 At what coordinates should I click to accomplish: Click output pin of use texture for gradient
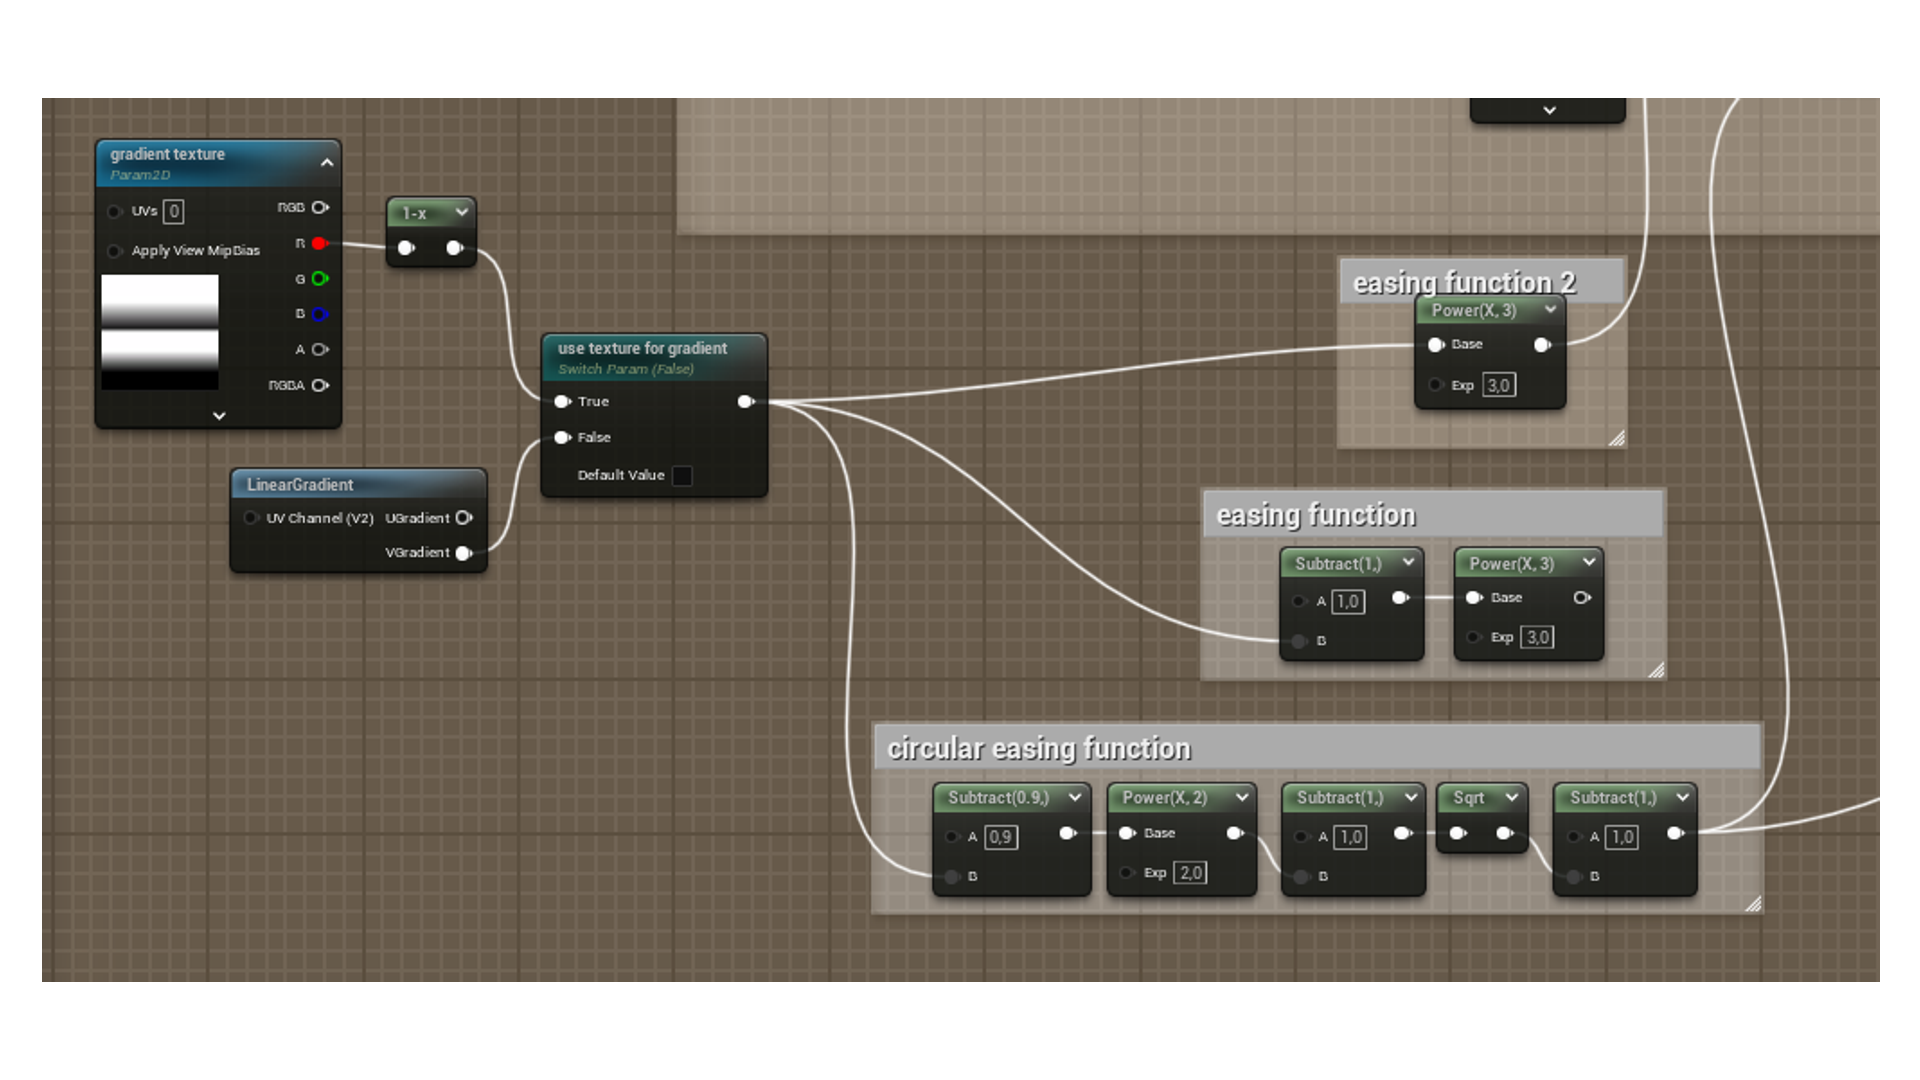(745, 402)
